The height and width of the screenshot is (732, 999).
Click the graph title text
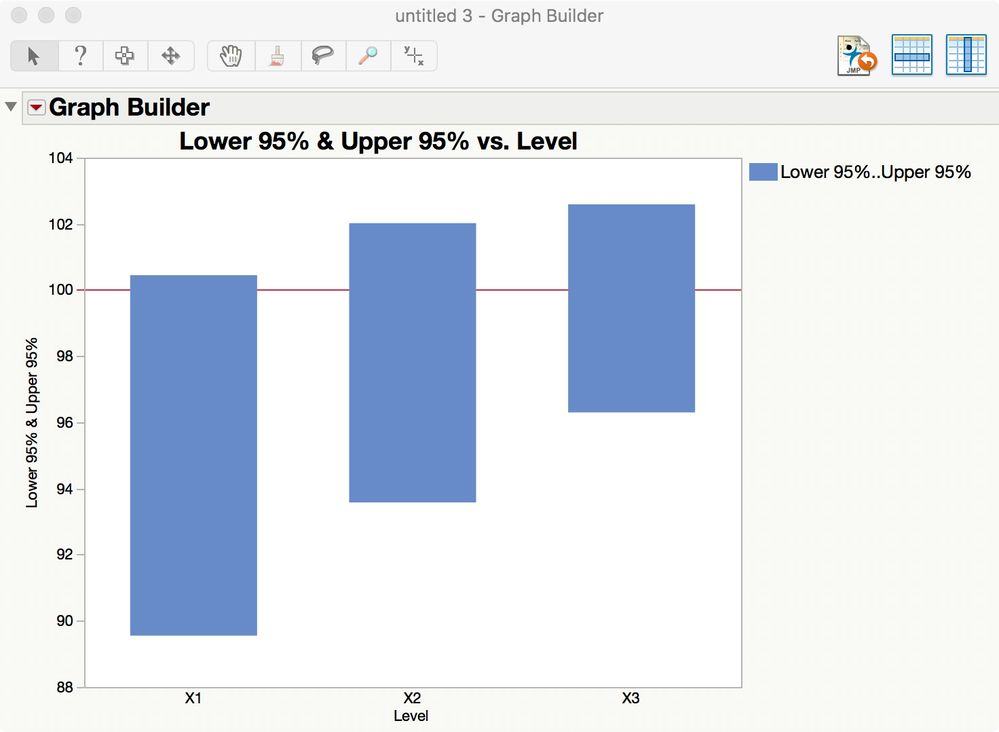[x=378, y=141]
